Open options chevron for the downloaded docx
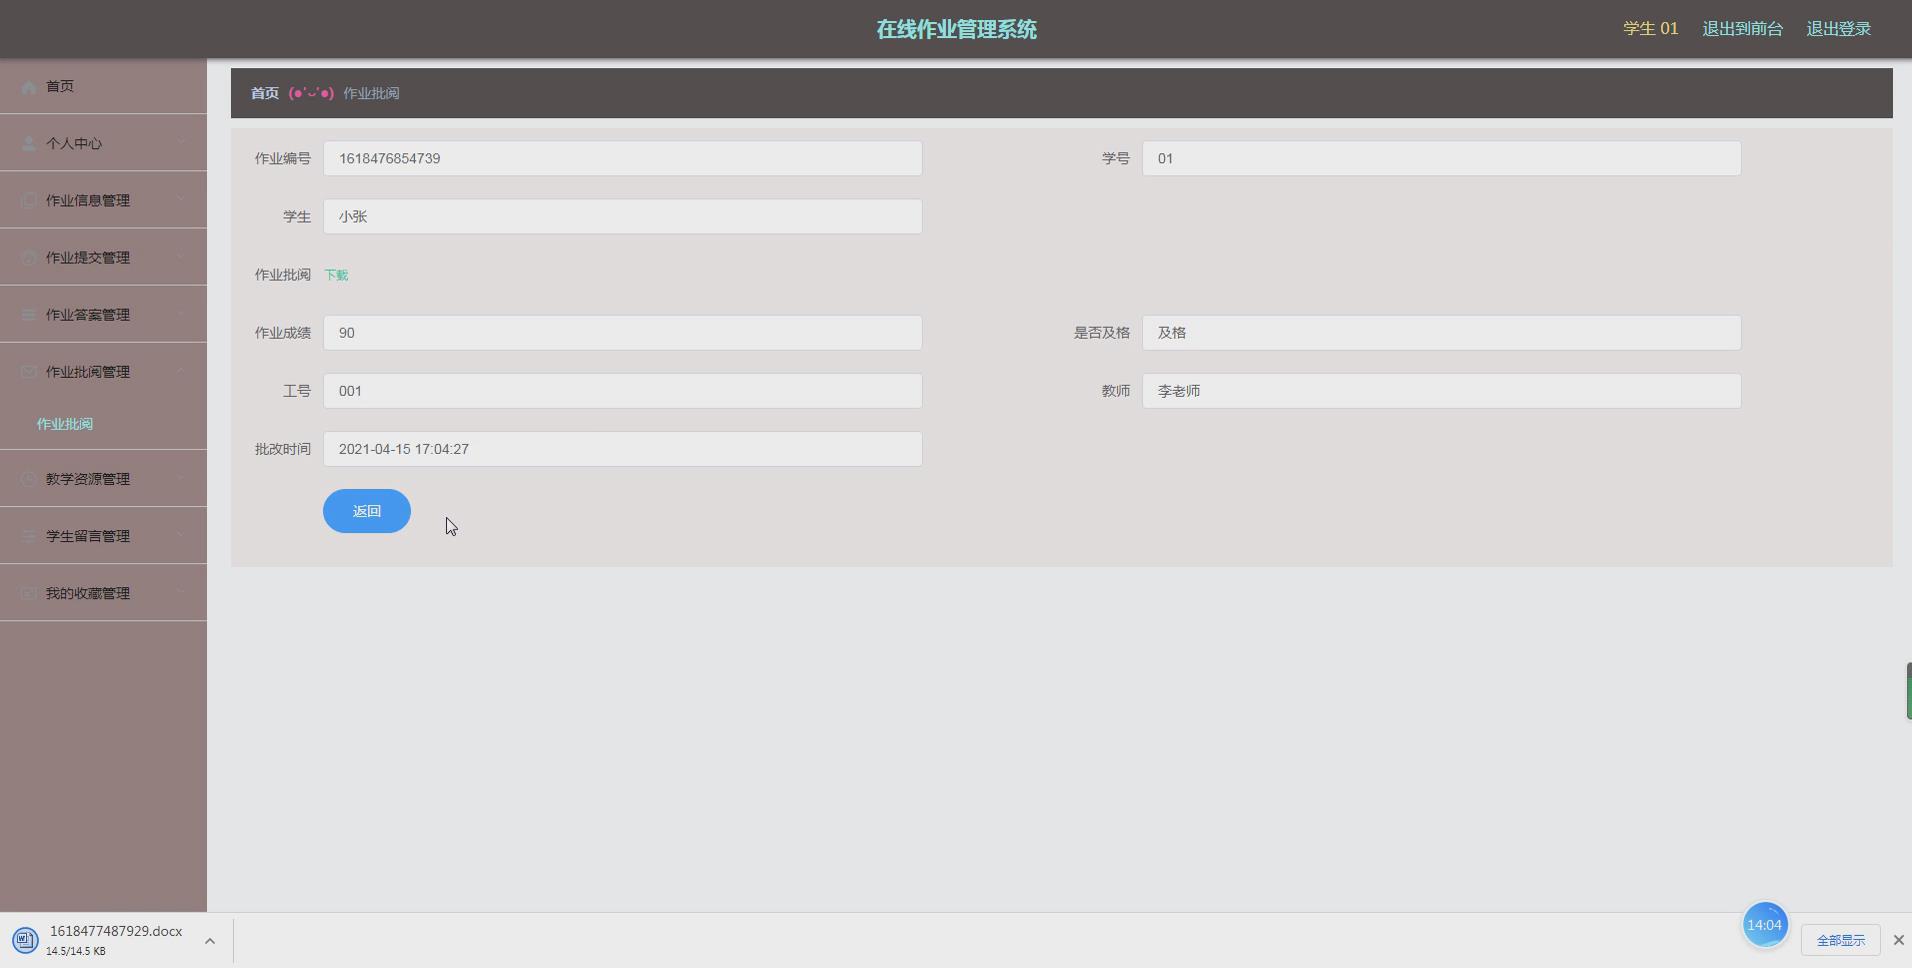This screenshot has width=1912, height=968. pos(209,939)
